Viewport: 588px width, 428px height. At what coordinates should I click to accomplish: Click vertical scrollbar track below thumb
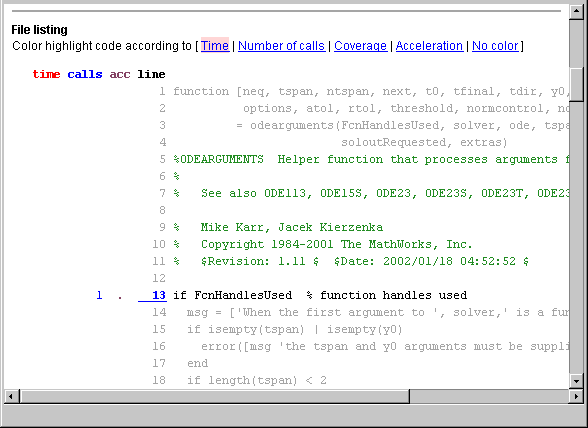[x=576, y=237]
